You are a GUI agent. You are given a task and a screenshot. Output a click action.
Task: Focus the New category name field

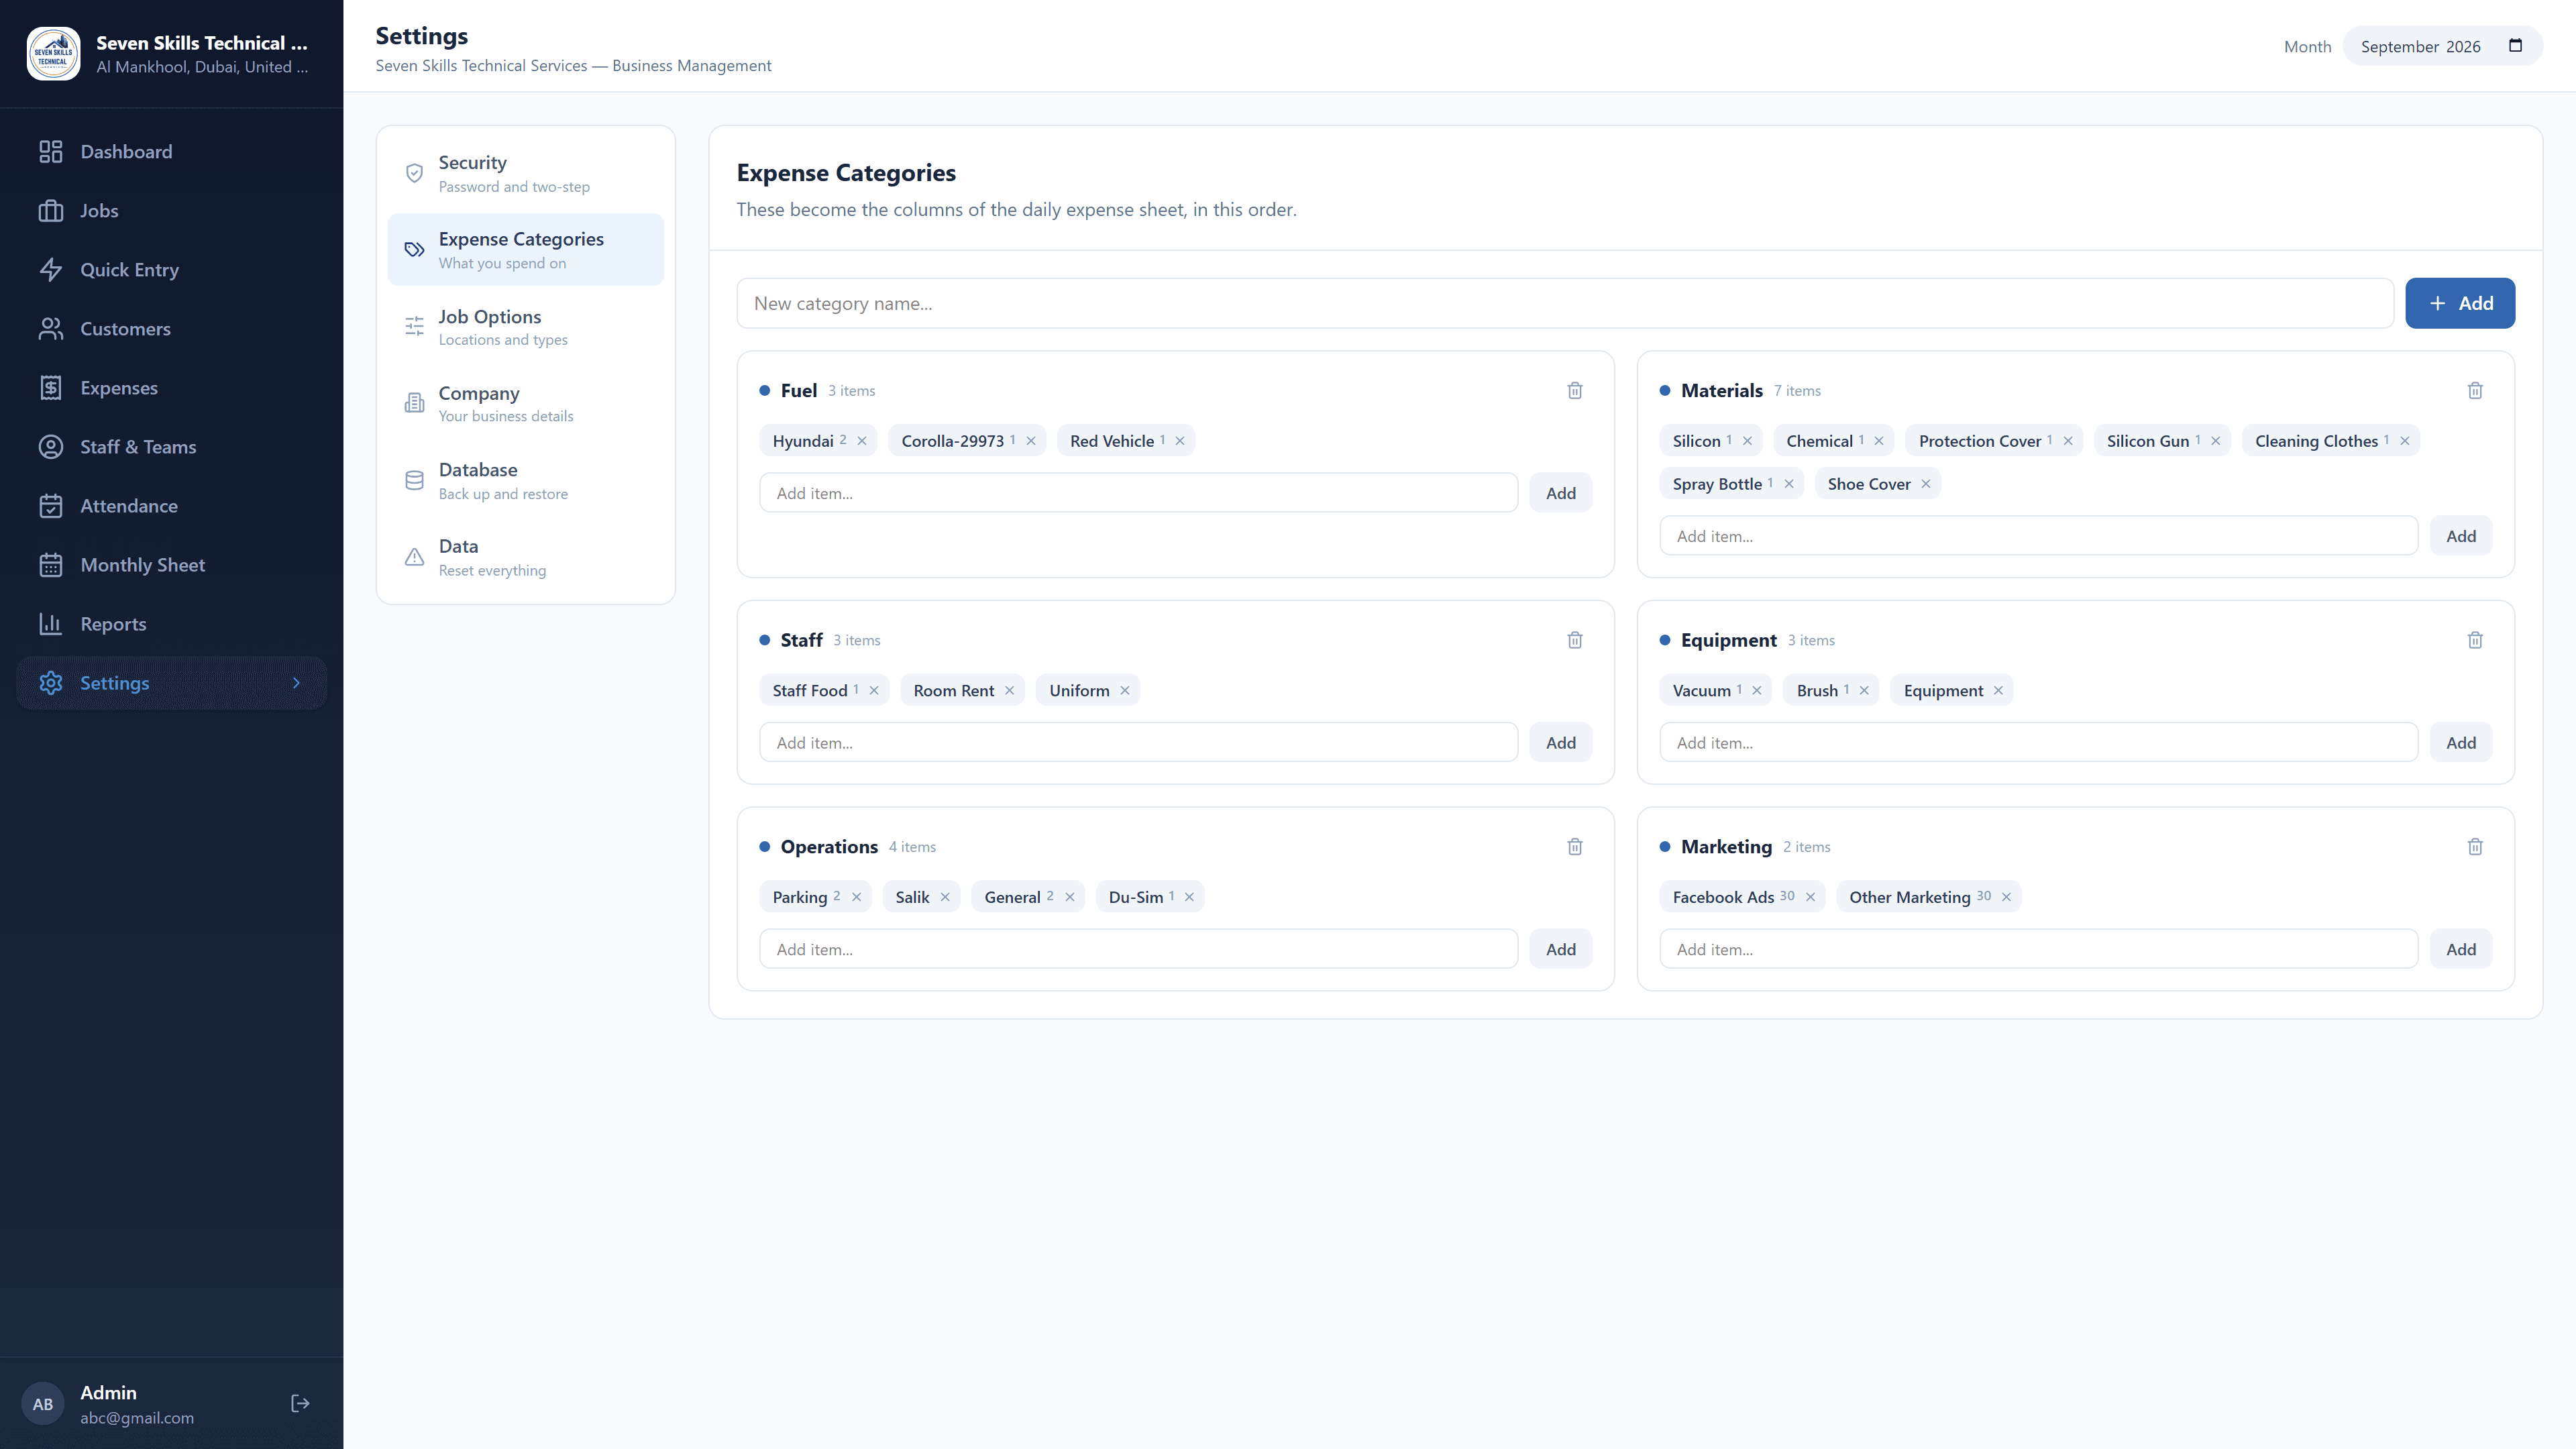1565,303
